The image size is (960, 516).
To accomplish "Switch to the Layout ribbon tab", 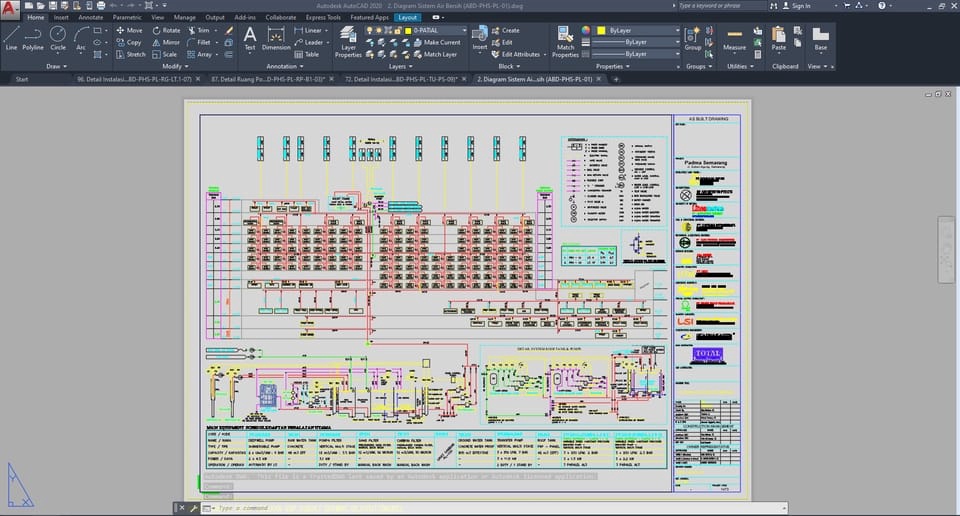I will point(407,17).
